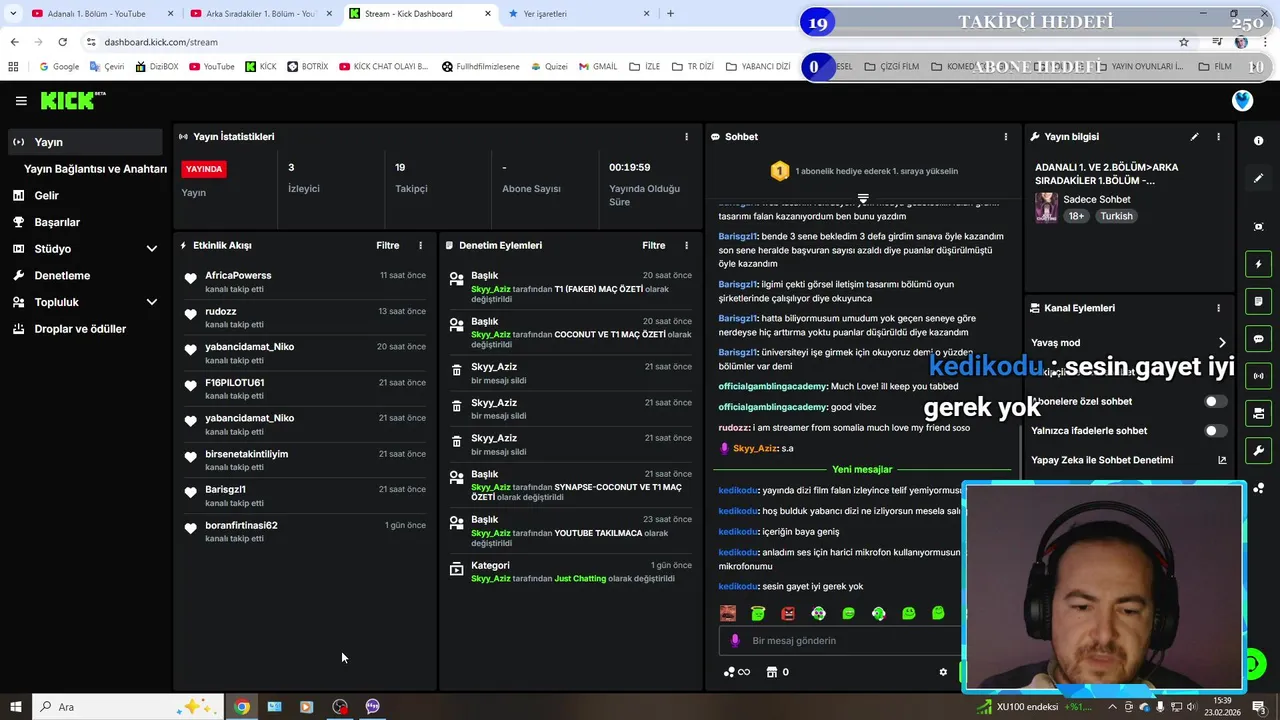The height and width of the screenshot is (720, 1280).
Task: Click the wrench icon in right rail
Action: point(1259,450)
